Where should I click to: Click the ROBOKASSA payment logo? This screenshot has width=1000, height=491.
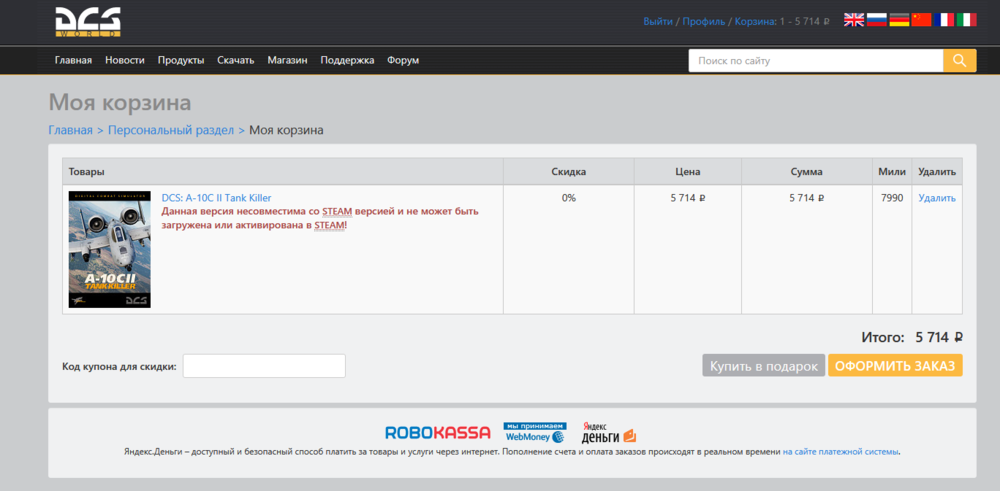[x=438, y=433]
